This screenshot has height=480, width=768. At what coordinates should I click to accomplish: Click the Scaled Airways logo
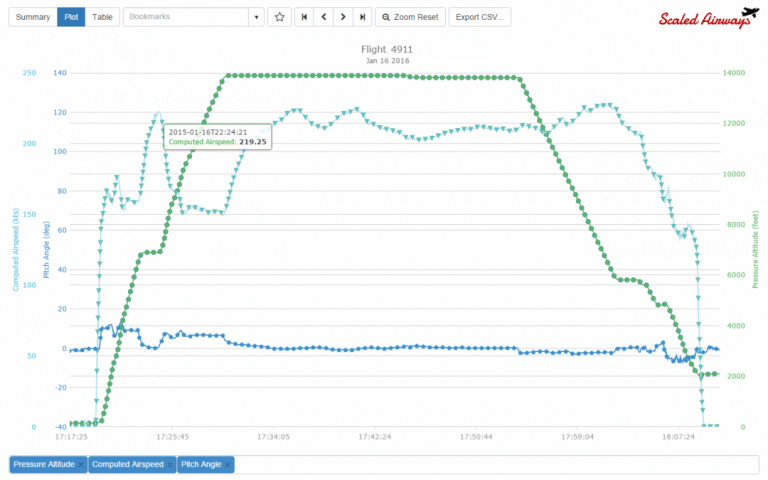tap(705, 18)
